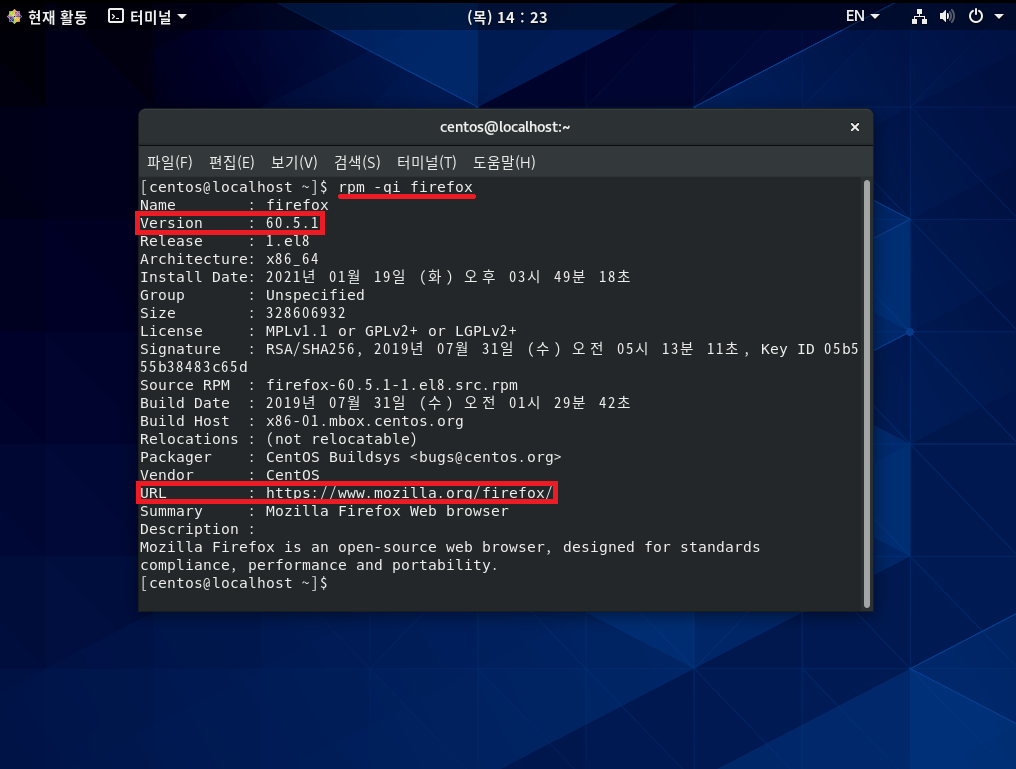Click the signature key fragment 55b38483c65d
This screenshot has height=769, width=1016.
194,367
